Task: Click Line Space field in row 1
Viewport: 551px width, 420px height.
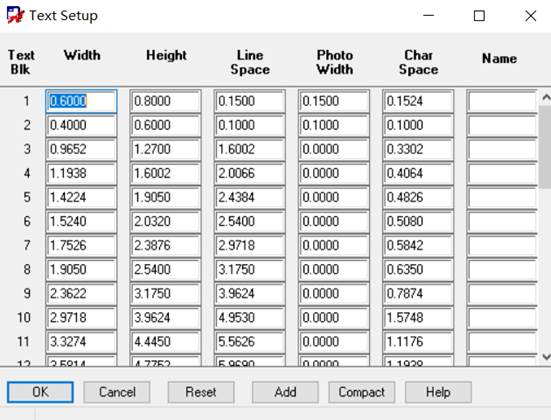Action: point(250,101)
